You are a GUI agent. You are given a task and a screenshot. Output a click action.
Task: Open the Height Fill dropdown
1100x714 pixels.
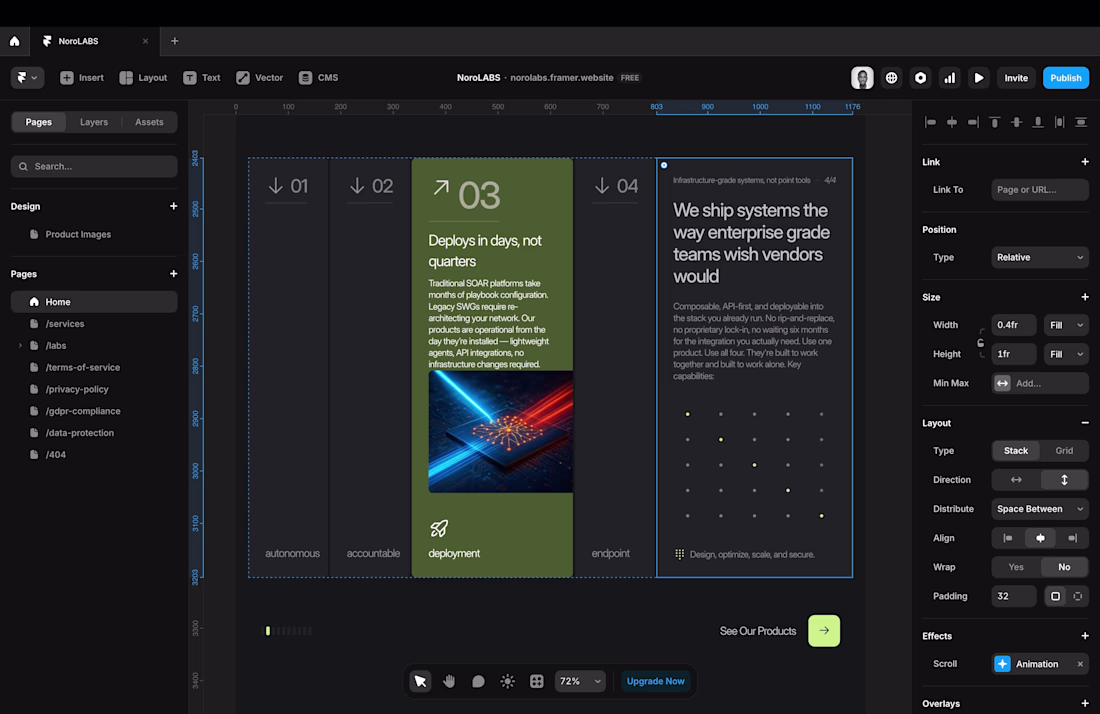[x=1066, y=354]
